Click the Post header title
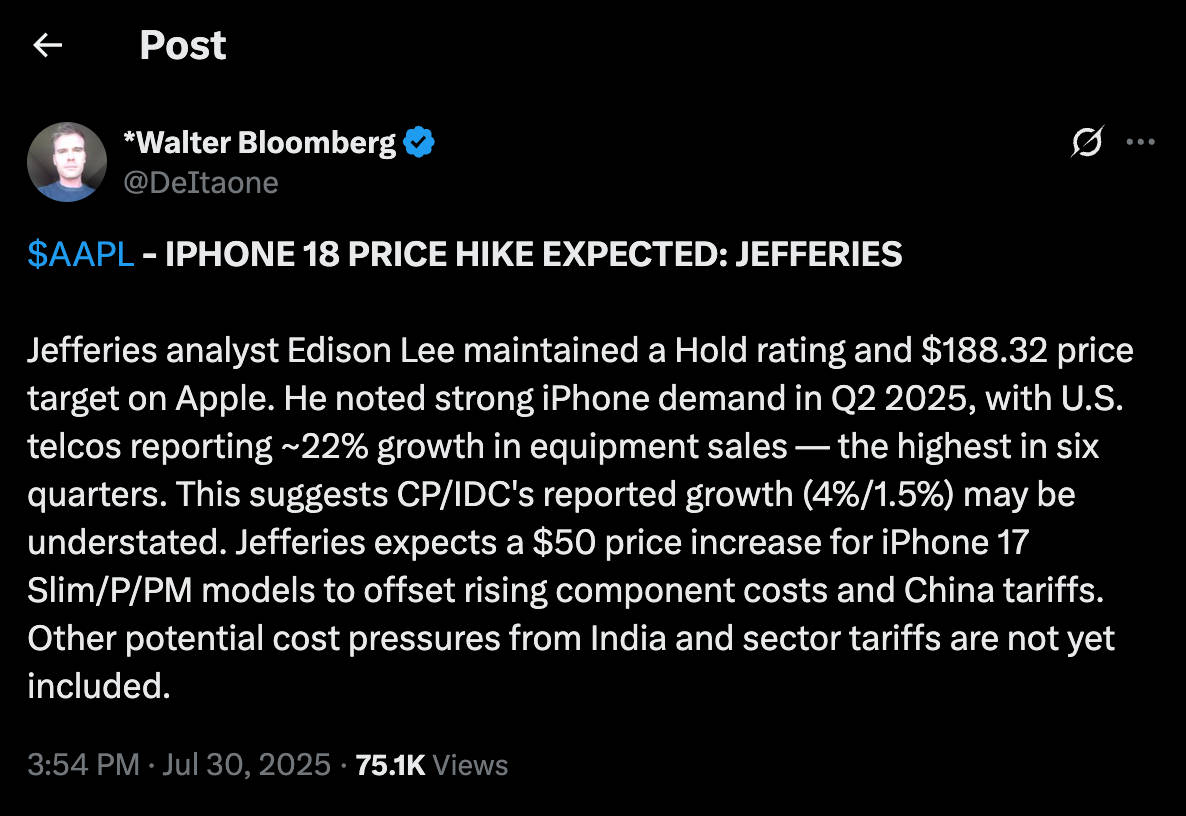 click(x=183, y=45)
